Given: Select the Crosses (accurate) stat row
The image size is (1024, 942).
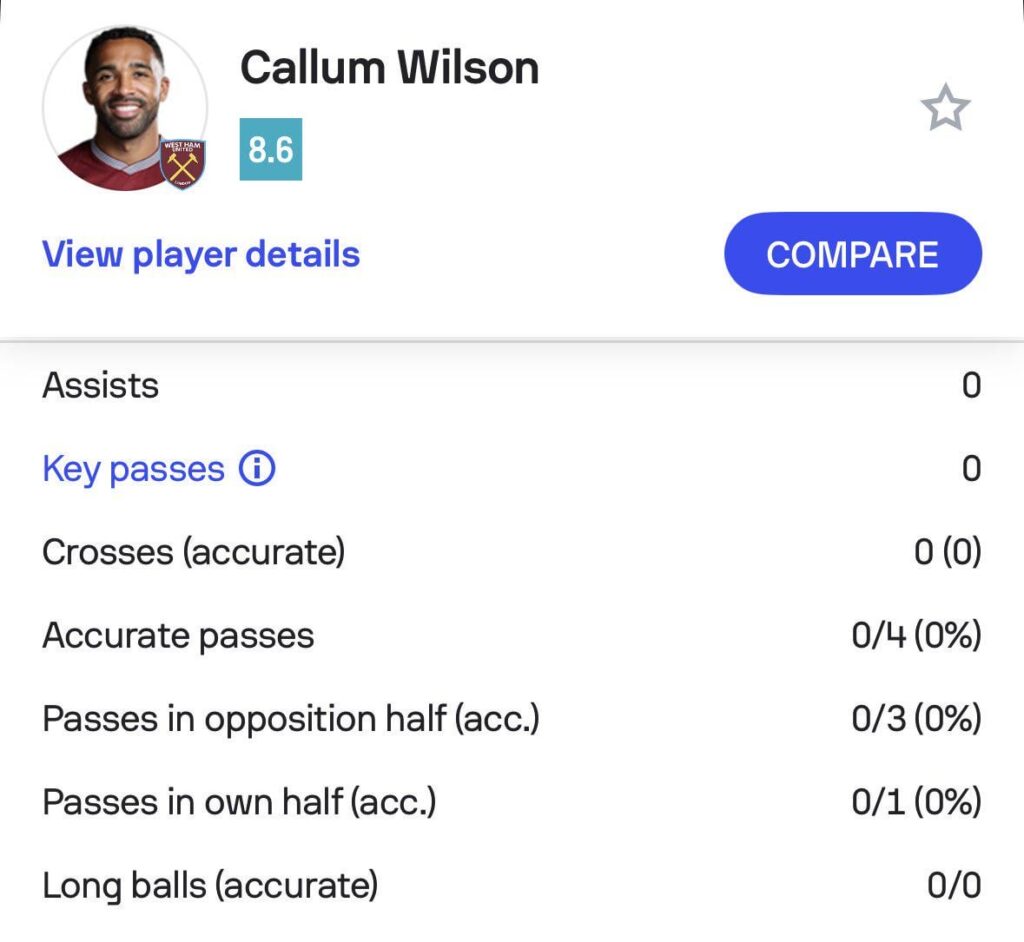Looking at the screenshot, I should [512, 552].
